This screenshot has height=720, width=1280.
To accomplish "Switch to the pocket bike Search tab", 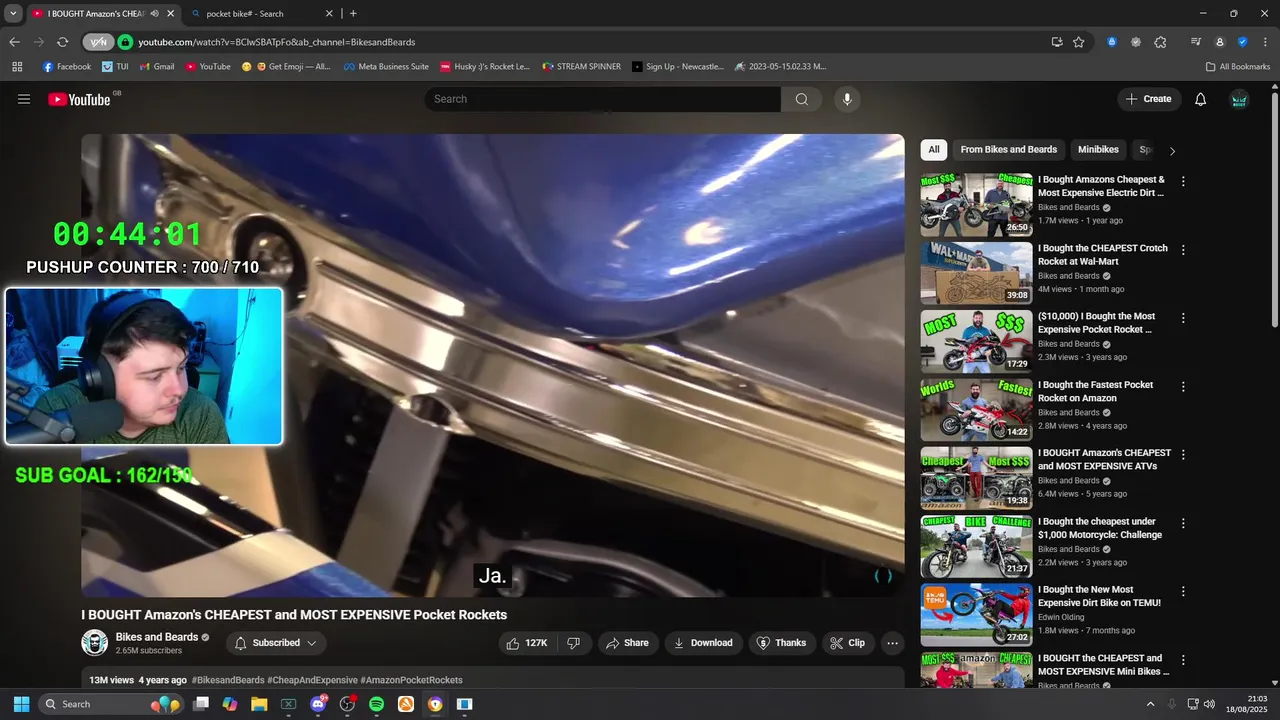I will [x=262, y=14].
